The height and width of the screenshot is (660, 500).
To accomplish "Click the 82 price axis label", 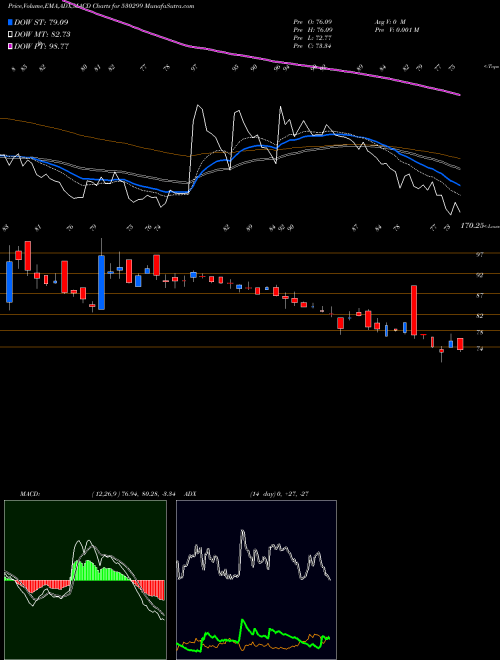I will coord(479,316).
